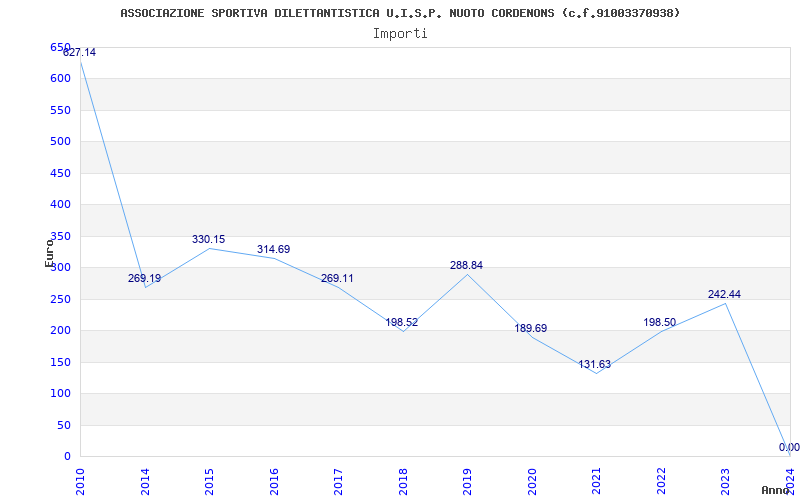Click the 200 value on Euro axis
Viewport: 800px width, 500px height.
60,331
